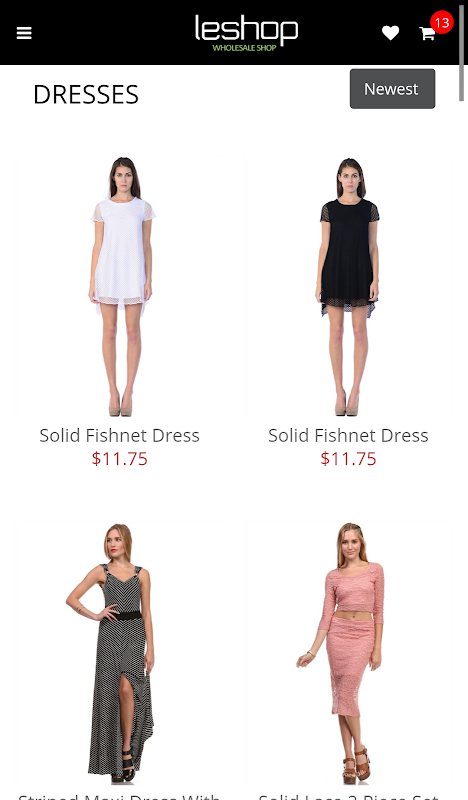Open the striped maxi dress image
Viewport: 468px width, 800px height.
click(120, 653)
